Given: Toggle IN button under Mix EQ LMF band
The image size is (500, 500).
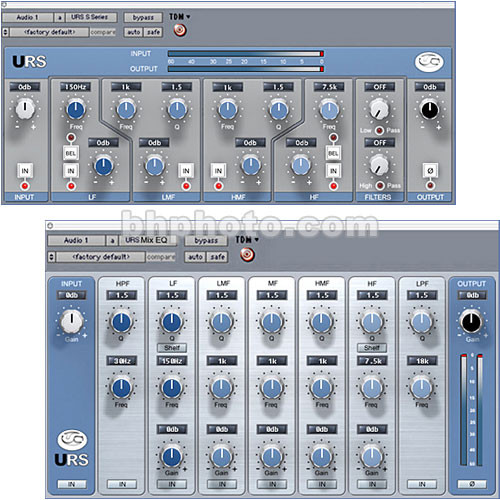Looking at the screenshot, I should (x=222, y=484).
